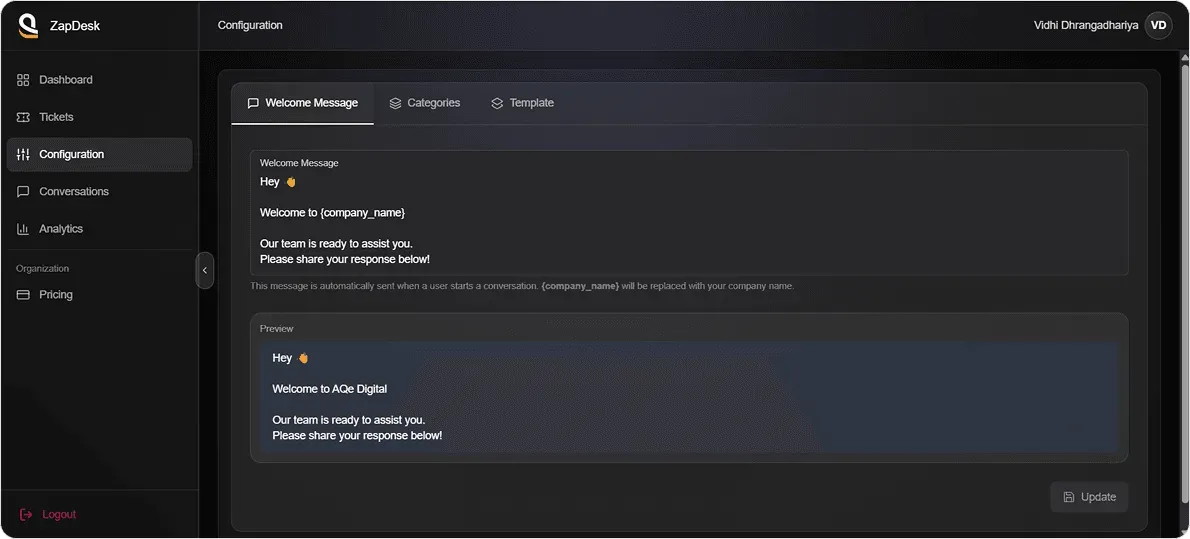Collapse the sidebar with the chevron handle
The width and height of the screenshot is (1190, 539).
point(204,270)
